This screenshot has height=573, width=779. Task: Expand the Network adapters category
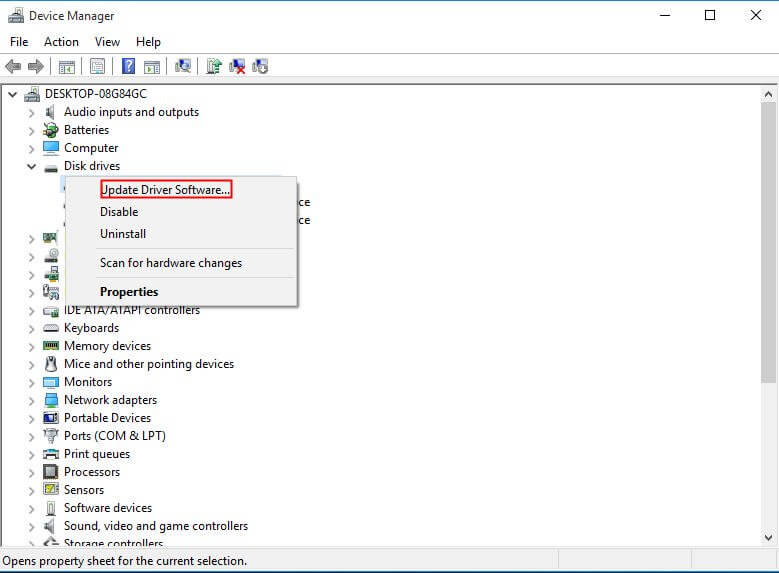(32, 400)
